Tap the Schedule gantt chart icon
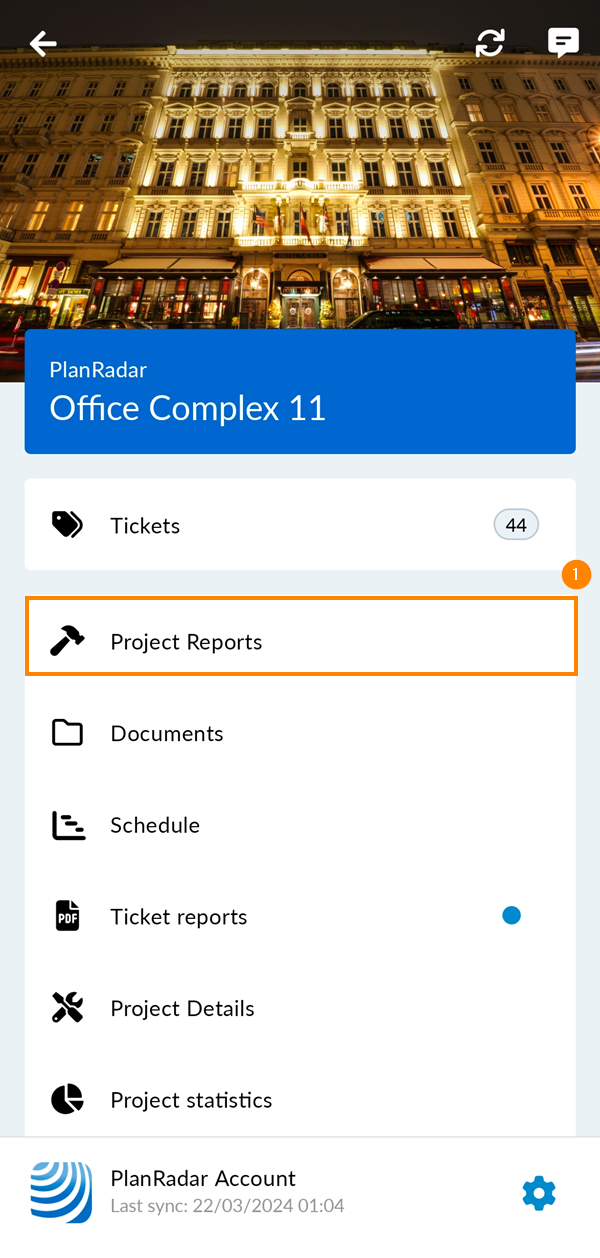Screen dimensions: 600x1258 [68, 825]
